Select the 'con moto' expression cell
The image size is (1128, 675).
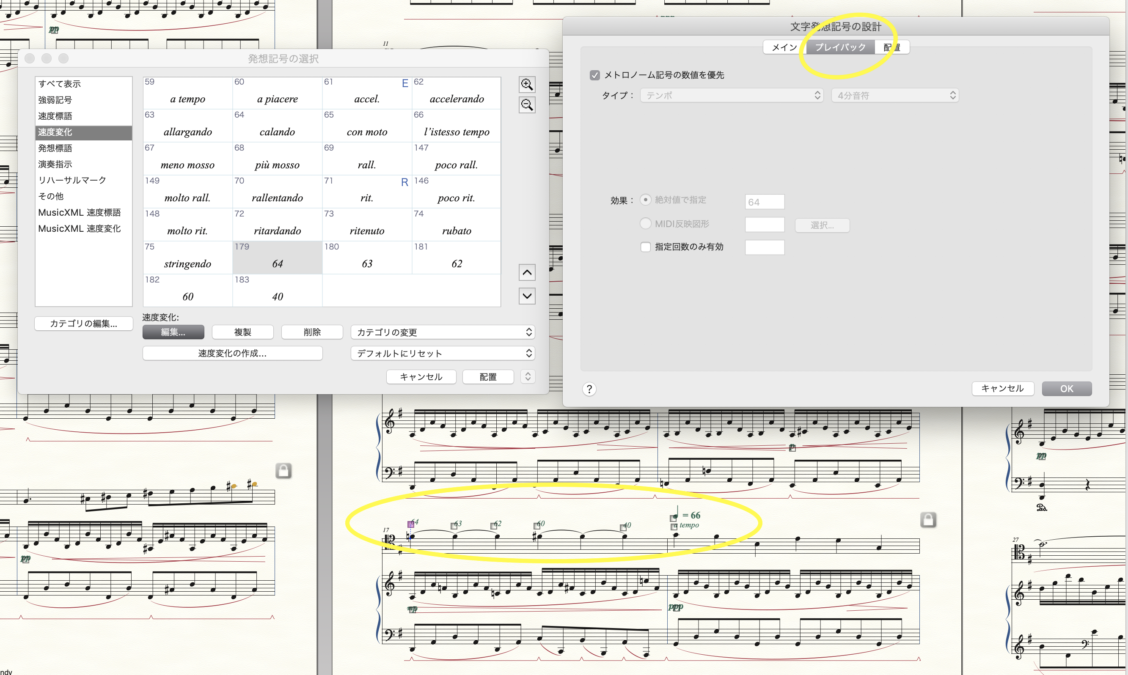(367, 126)
